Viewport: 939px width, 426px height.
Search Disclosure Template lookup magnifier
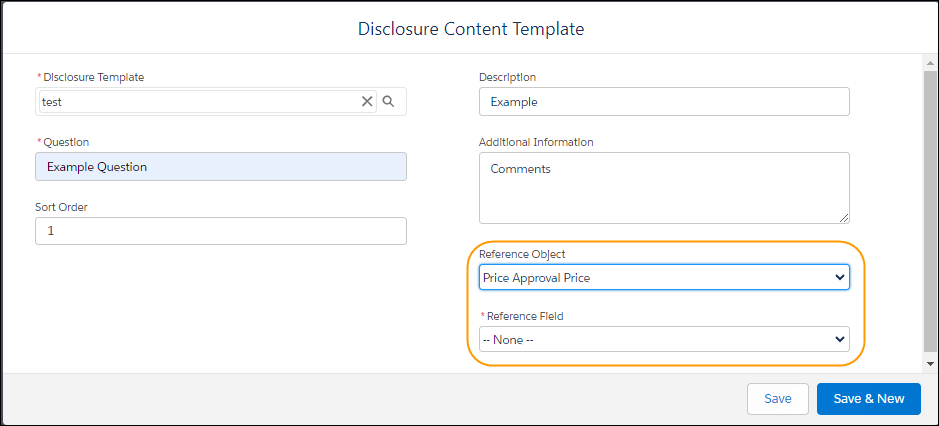tap(388, 101)
